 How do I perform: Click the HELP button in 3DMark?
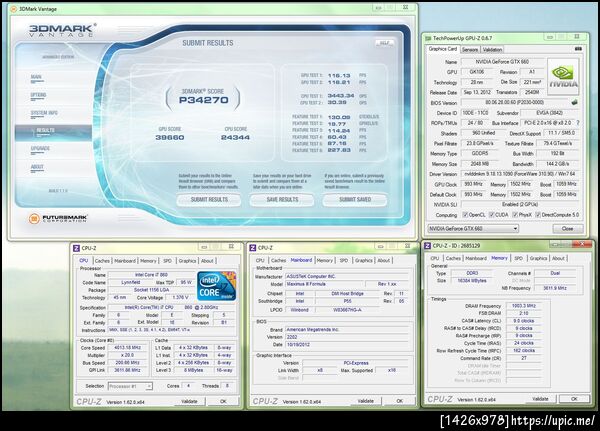tap(385, 43)
